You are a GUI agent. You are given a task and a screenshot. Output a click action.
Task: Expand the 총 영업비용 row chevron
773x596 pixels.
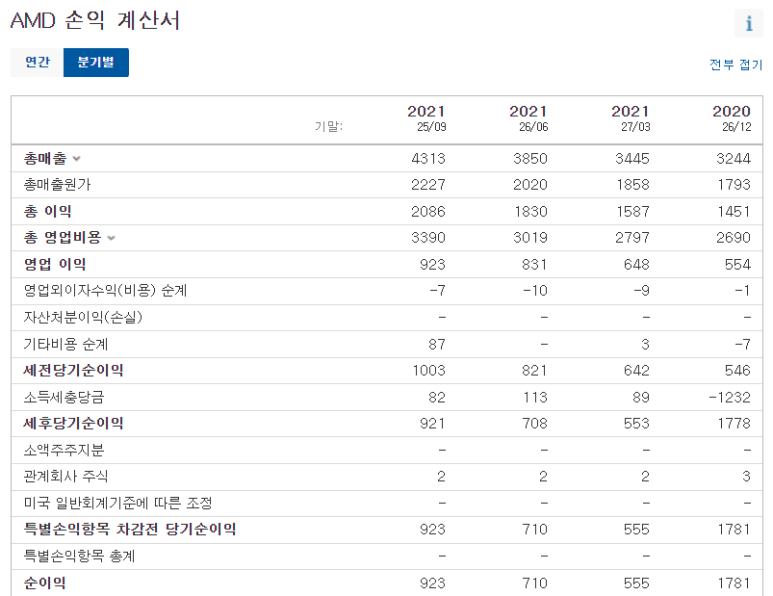(x=111, y=238)
